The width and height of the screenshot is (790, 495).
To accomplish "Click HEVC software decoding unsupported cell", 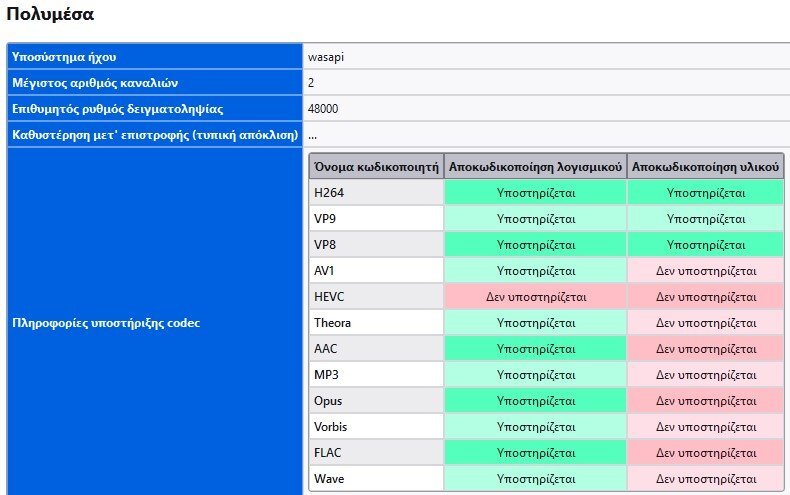I will click(536, 296).
